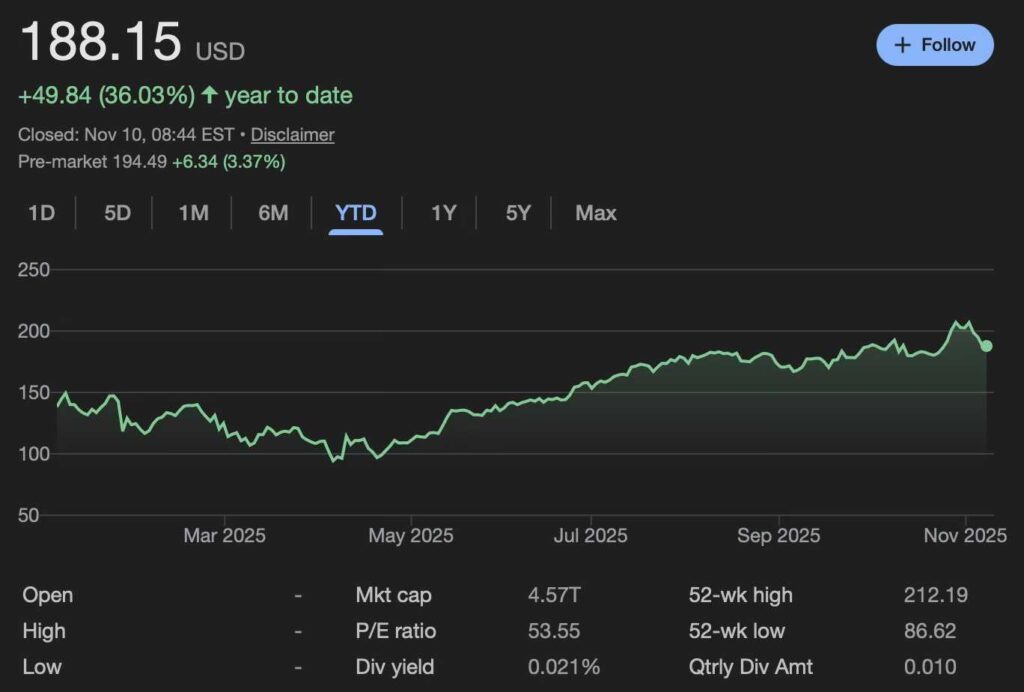This screenshot has height=692, width=1024.
Task: View the 1Y chart range
Action: tap(443, 213)
